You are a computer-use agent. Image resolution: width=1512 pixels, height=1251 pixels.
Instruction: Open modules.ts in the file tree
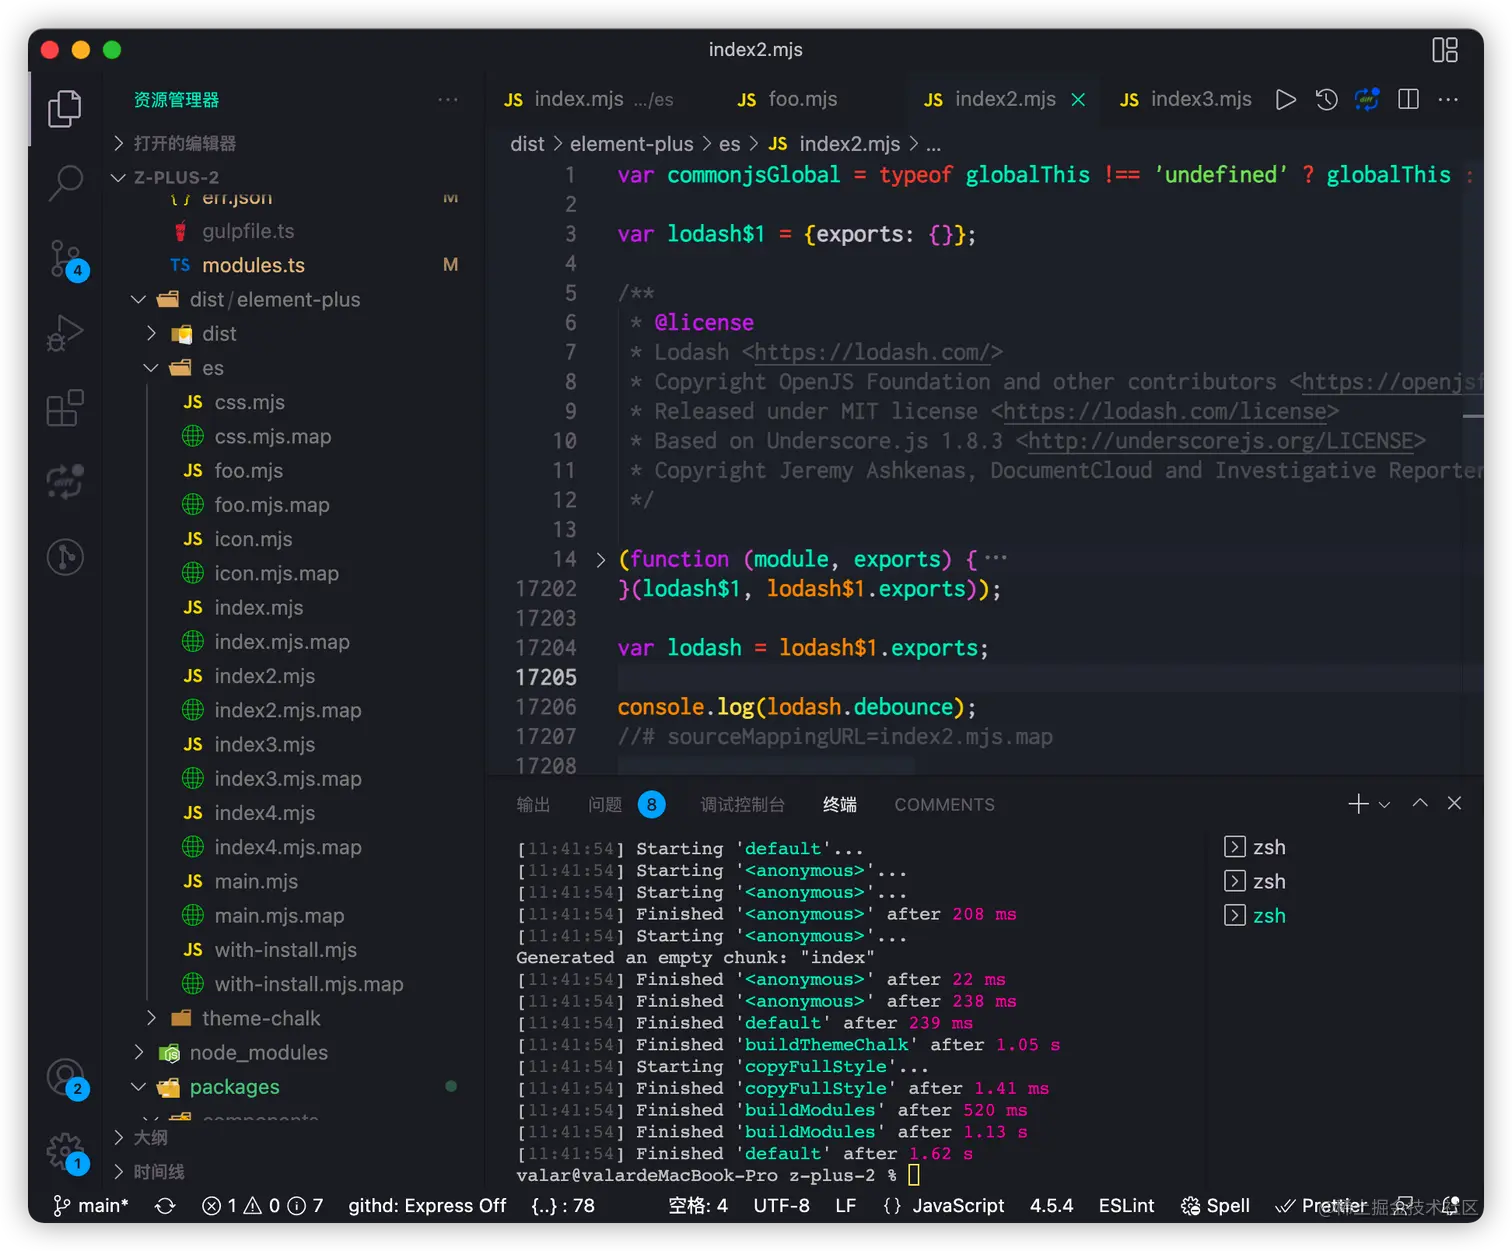coord(253,265)
